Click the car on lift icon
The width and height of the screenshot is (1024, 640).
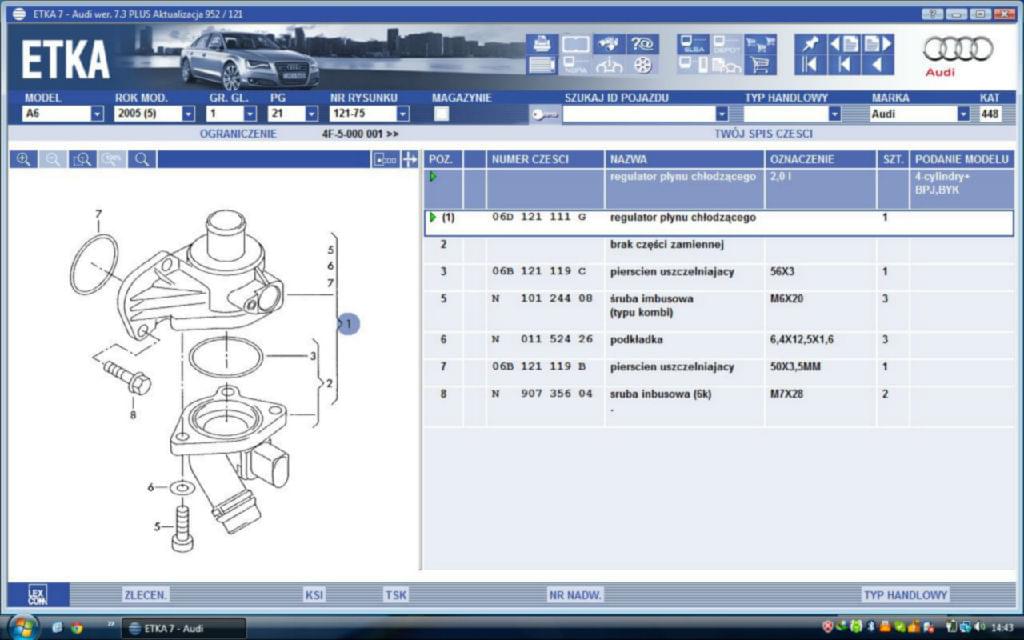click(x=609, y=65)
